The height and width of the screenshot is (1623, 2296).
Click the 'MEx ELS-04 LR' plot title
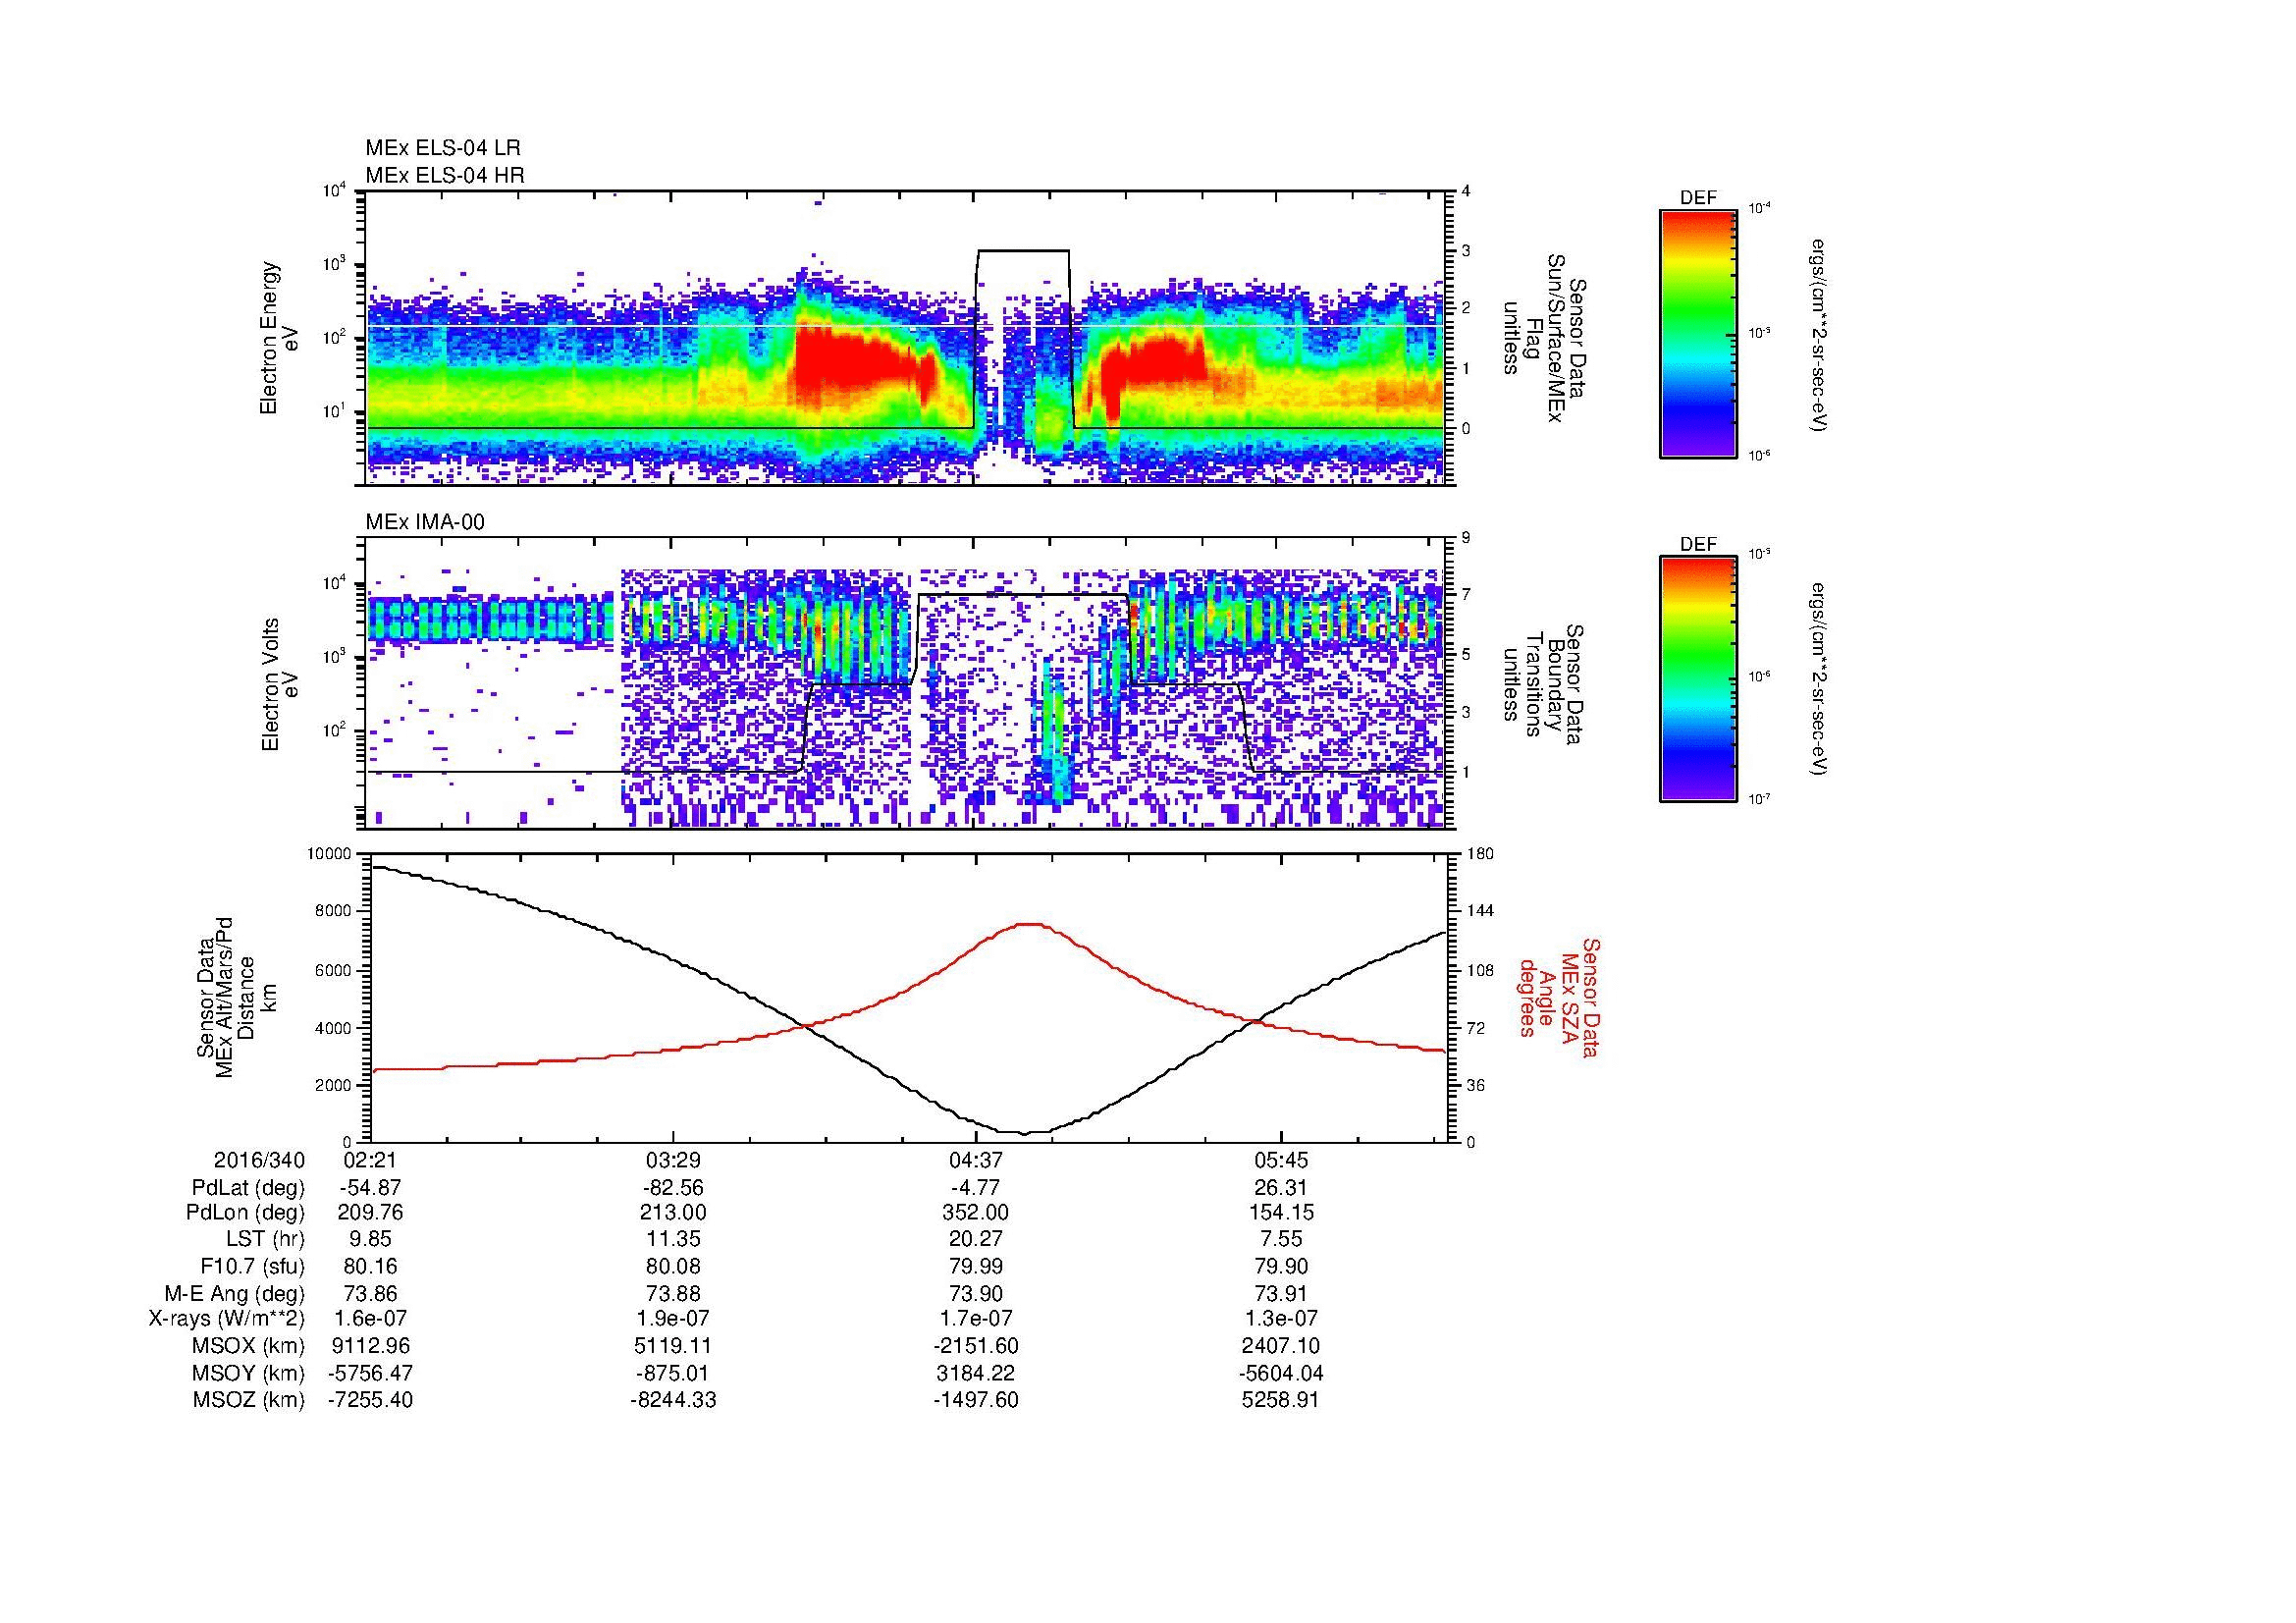[443, 148]
